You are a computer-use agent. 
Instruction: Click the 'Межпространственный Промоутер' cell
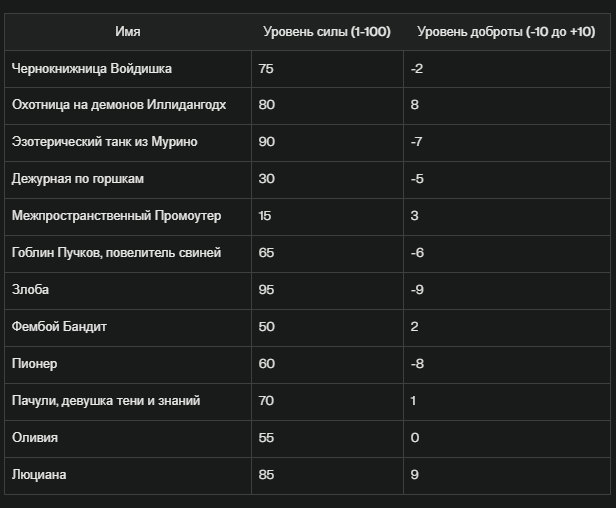[x=128, y=216]
